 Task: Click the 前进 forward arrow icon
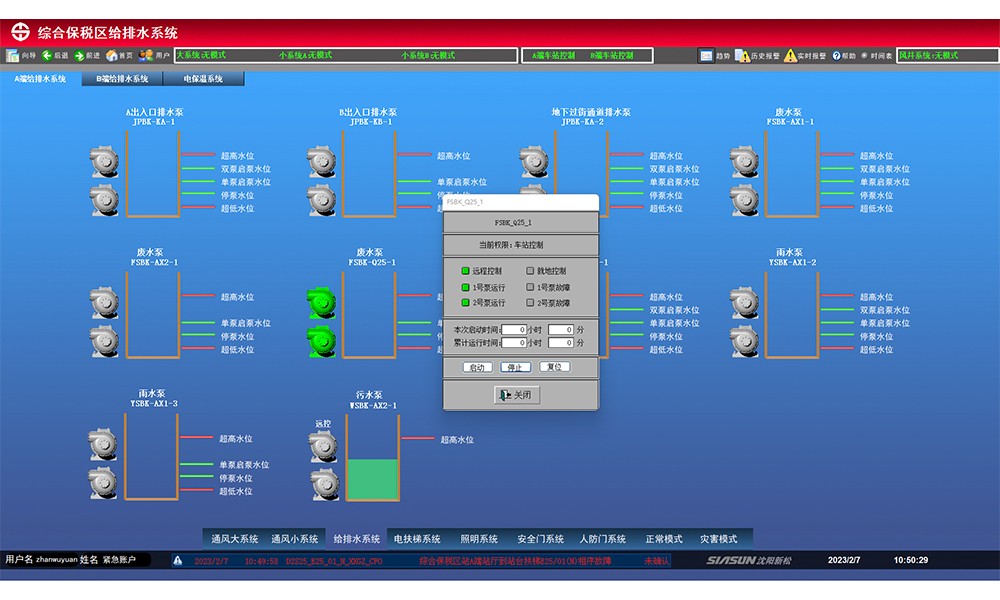click(x=79, y=56)
